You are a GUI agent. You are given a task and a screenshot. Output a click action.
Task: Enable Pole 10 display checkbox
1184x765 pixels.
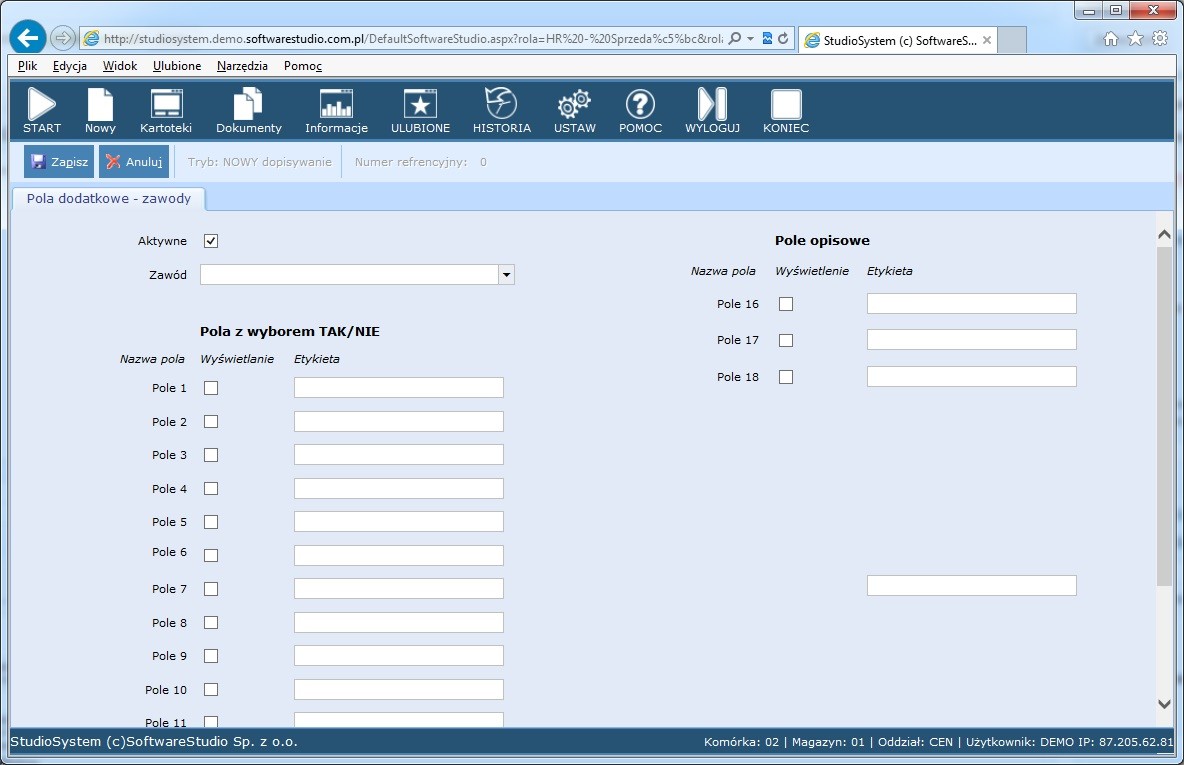click(x=211, y=689)
